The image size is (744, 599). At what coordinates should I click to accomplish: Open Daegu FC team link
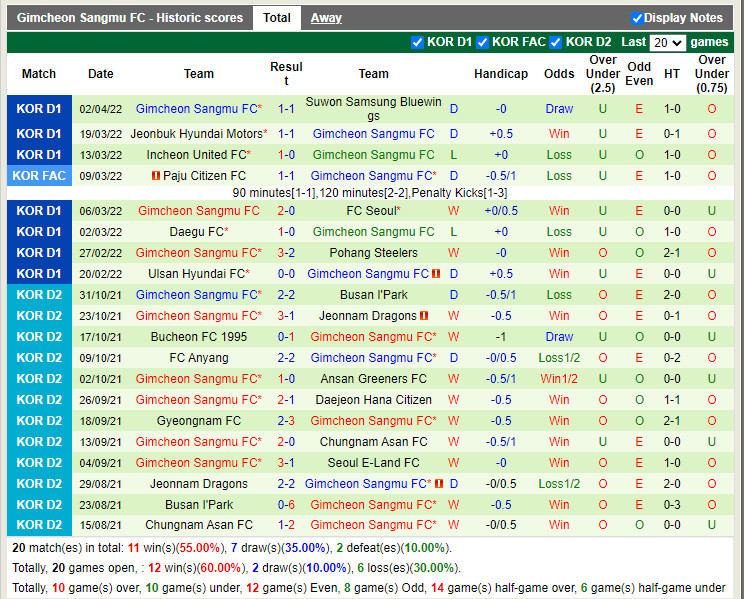pyautogui.click(x=198, y=232)
